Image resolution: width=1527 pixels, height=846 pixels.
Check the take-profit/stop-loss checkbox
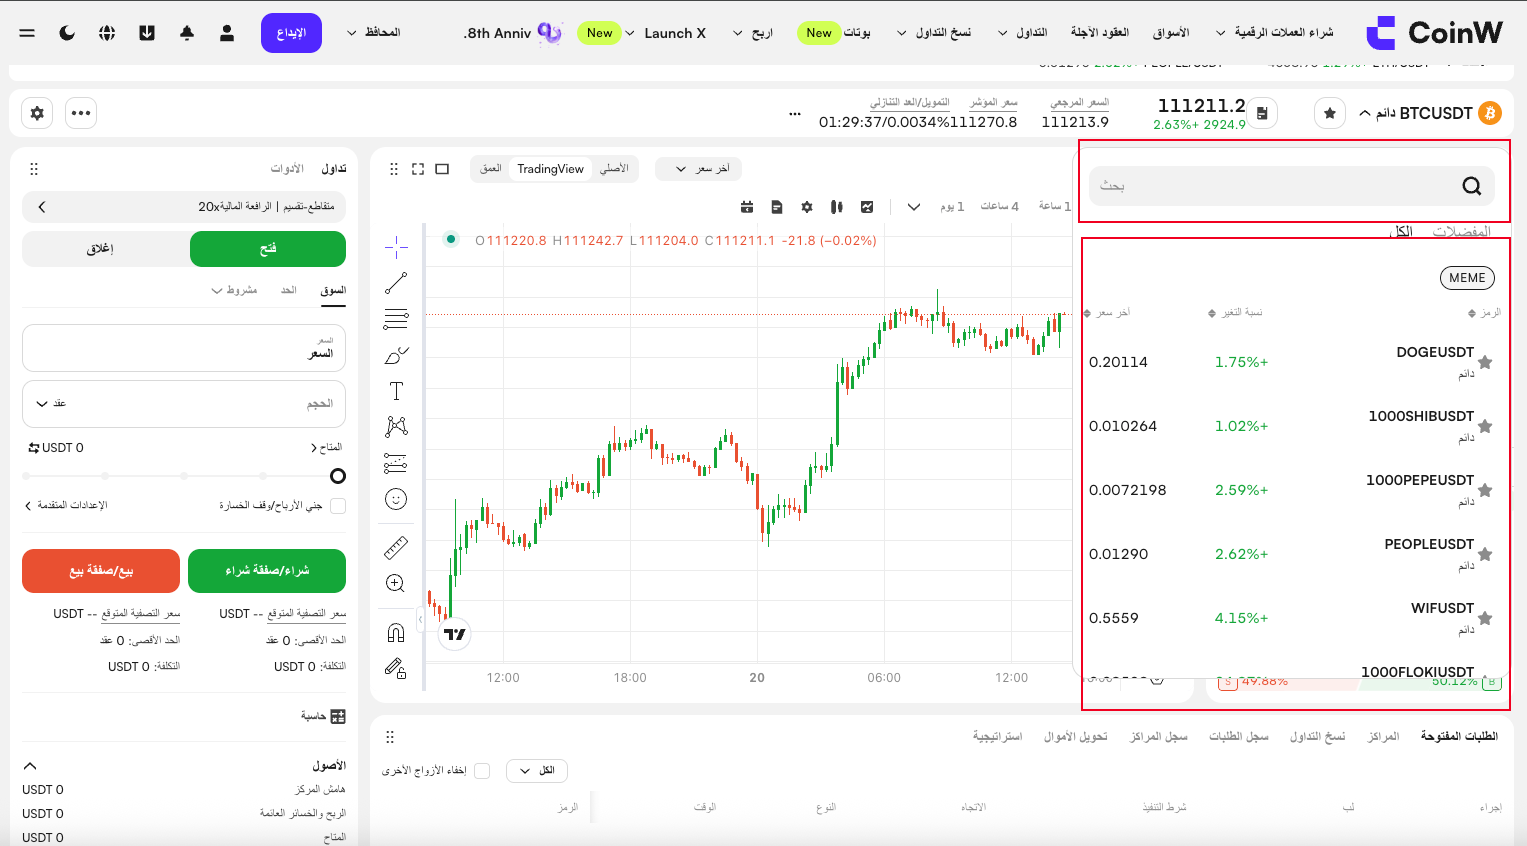(338, 506)
